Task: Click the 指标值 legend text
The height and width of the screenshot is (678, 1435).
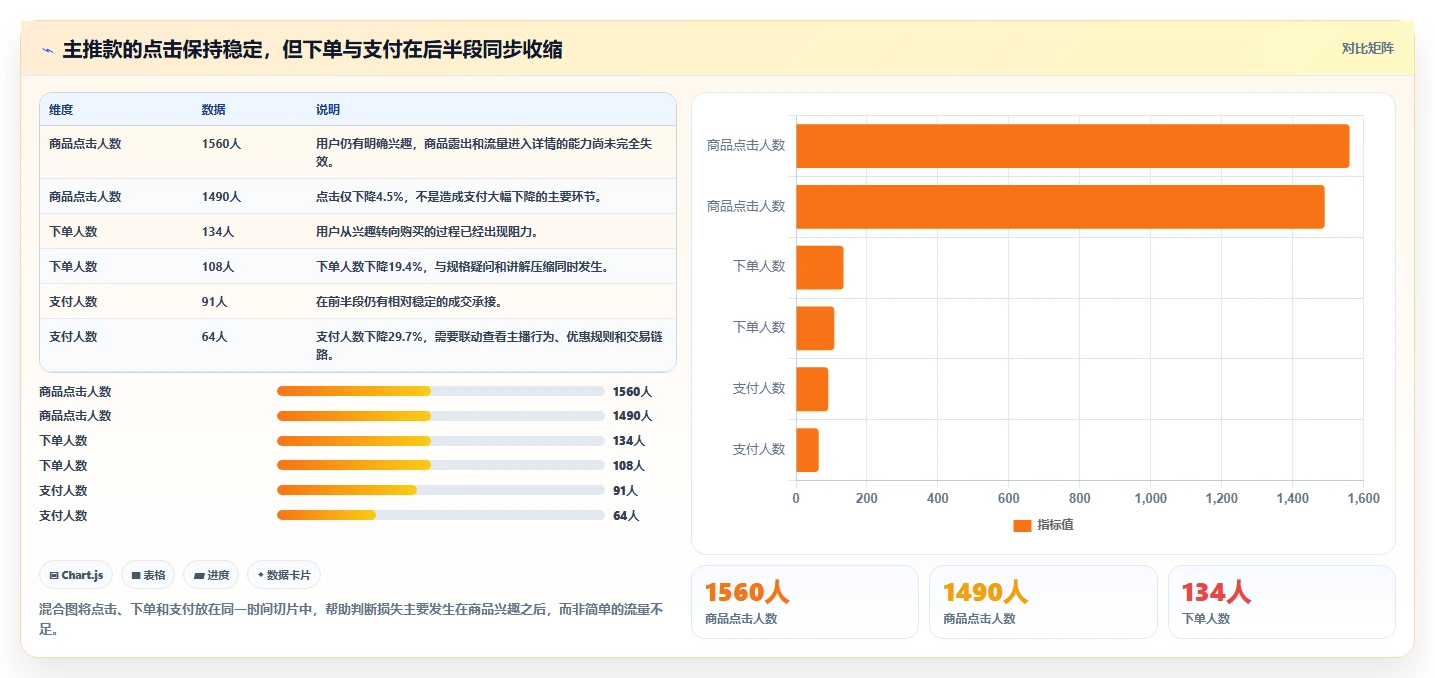Action: (1055, 525)
